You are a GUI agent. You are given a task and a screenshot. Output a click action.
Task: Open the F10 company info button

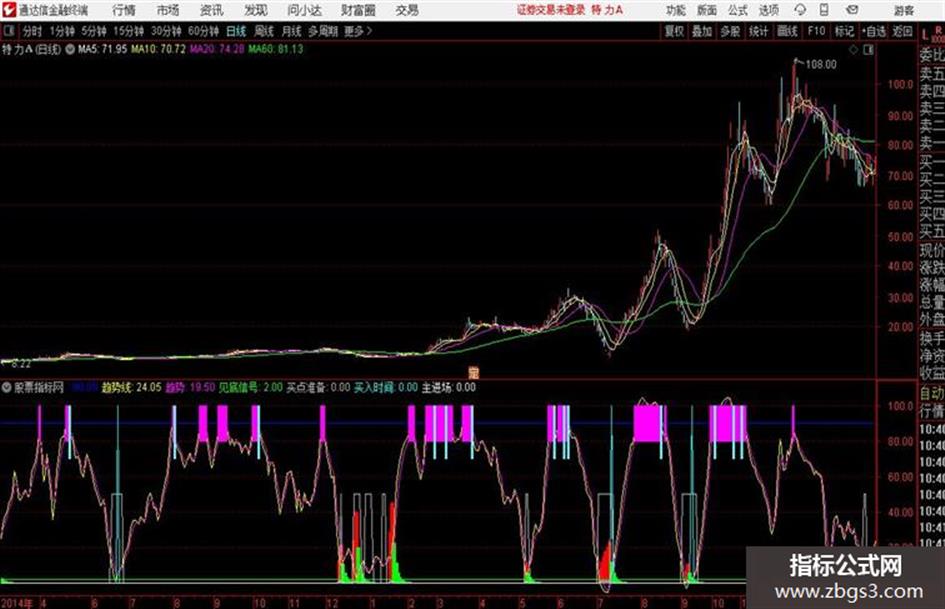[816, 31]
